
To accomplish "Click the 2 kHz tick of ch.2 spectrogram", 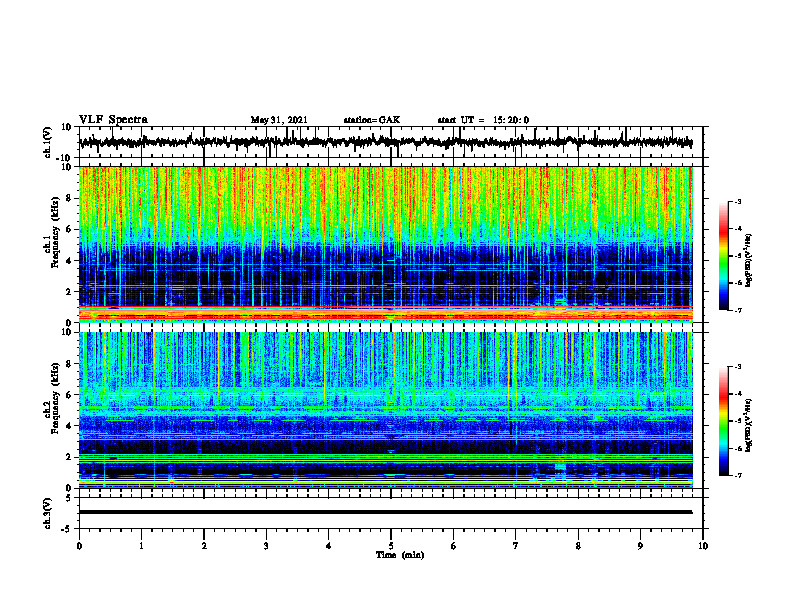I will [70, 457].
